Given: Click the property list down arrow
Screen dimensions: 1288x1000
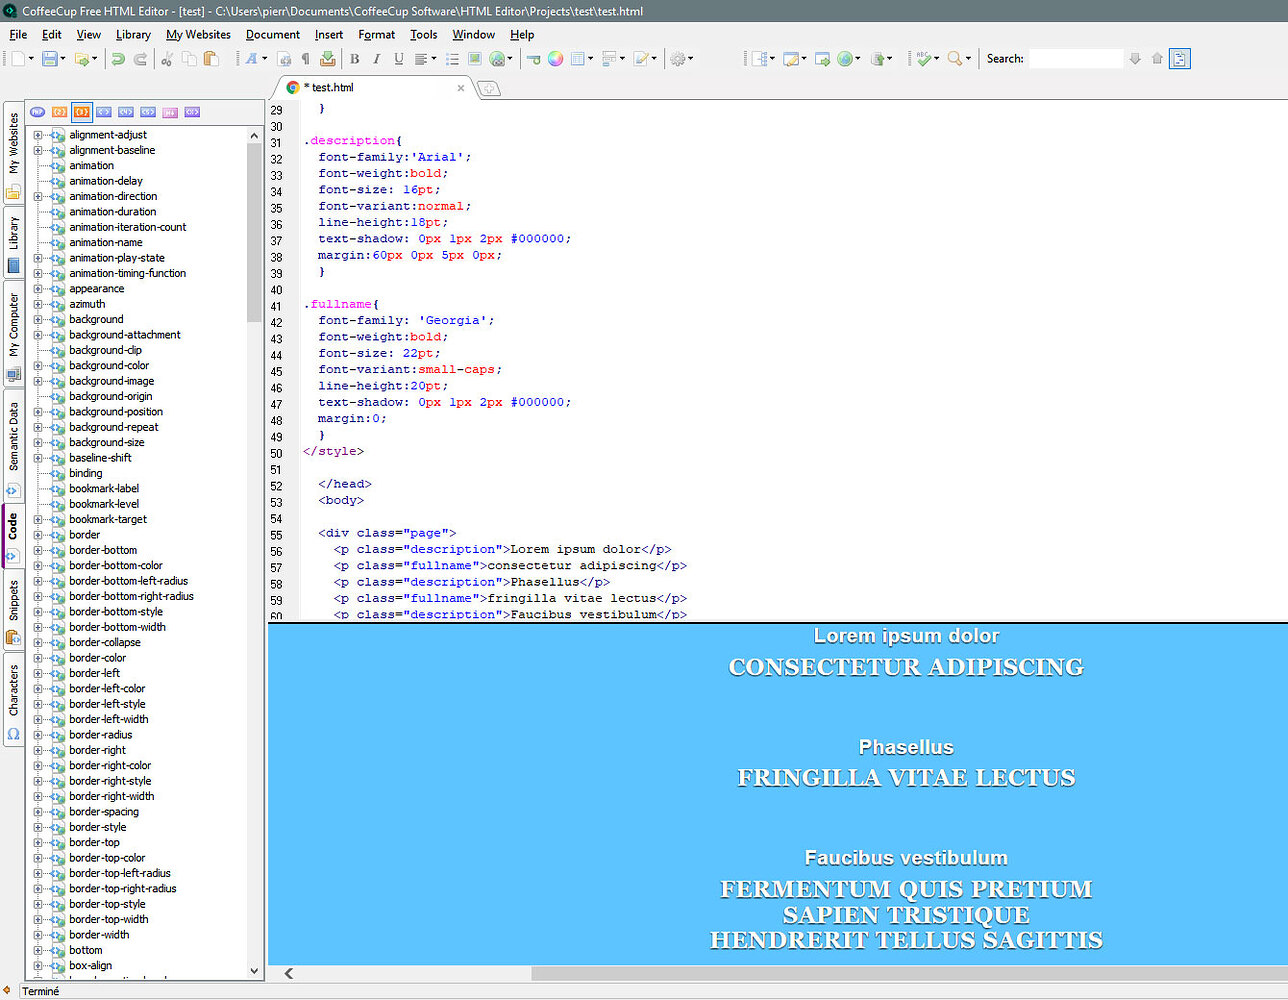Looking at the screenshot, I should 254,971.
